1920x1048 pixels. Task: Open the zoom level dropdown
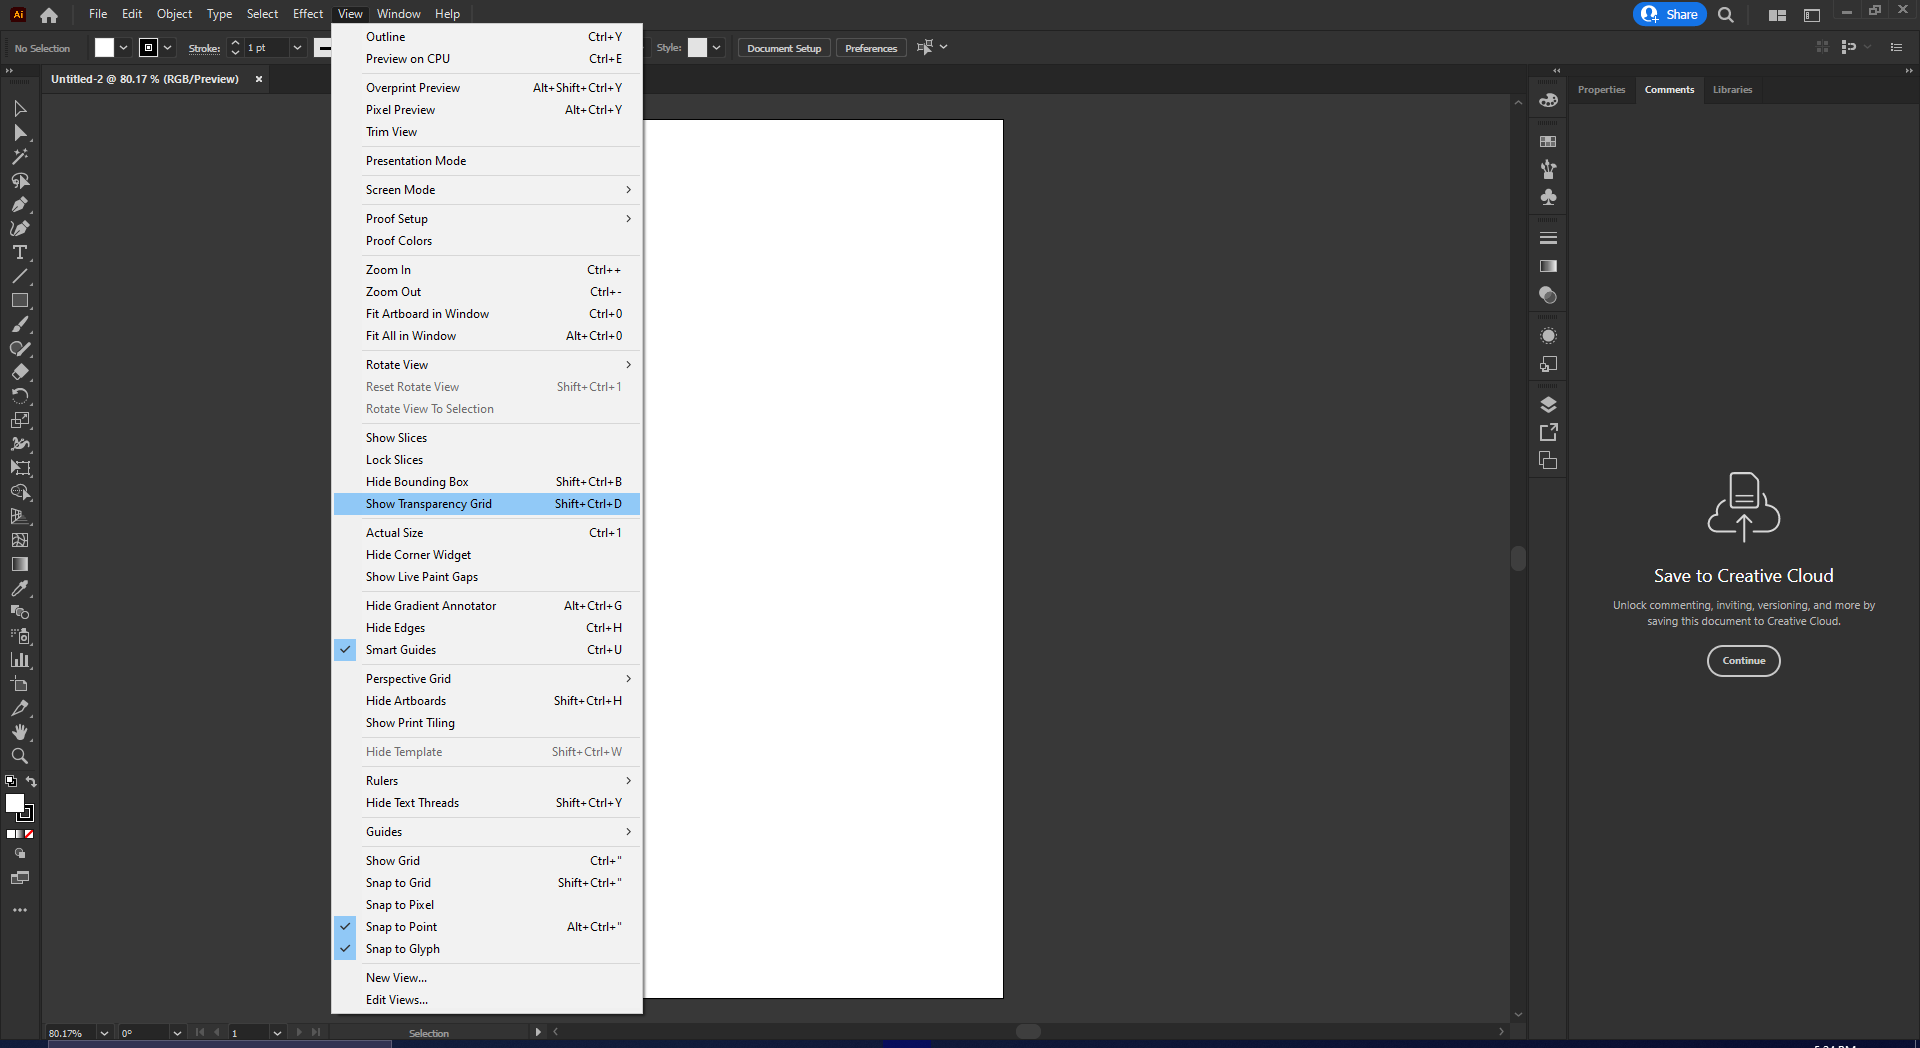pyautogui.click(x=104, y=1033)
